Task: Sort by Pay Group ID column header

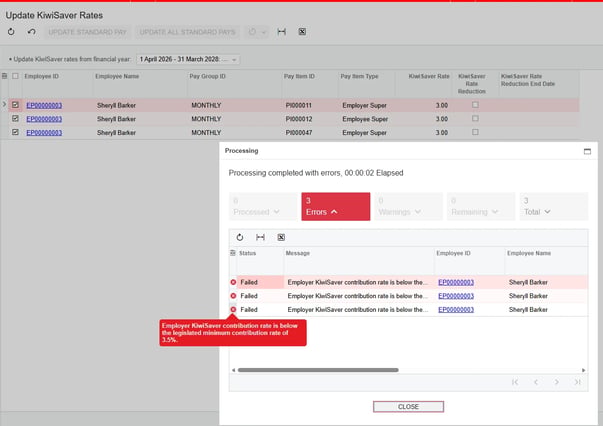Action: [208, 76]
